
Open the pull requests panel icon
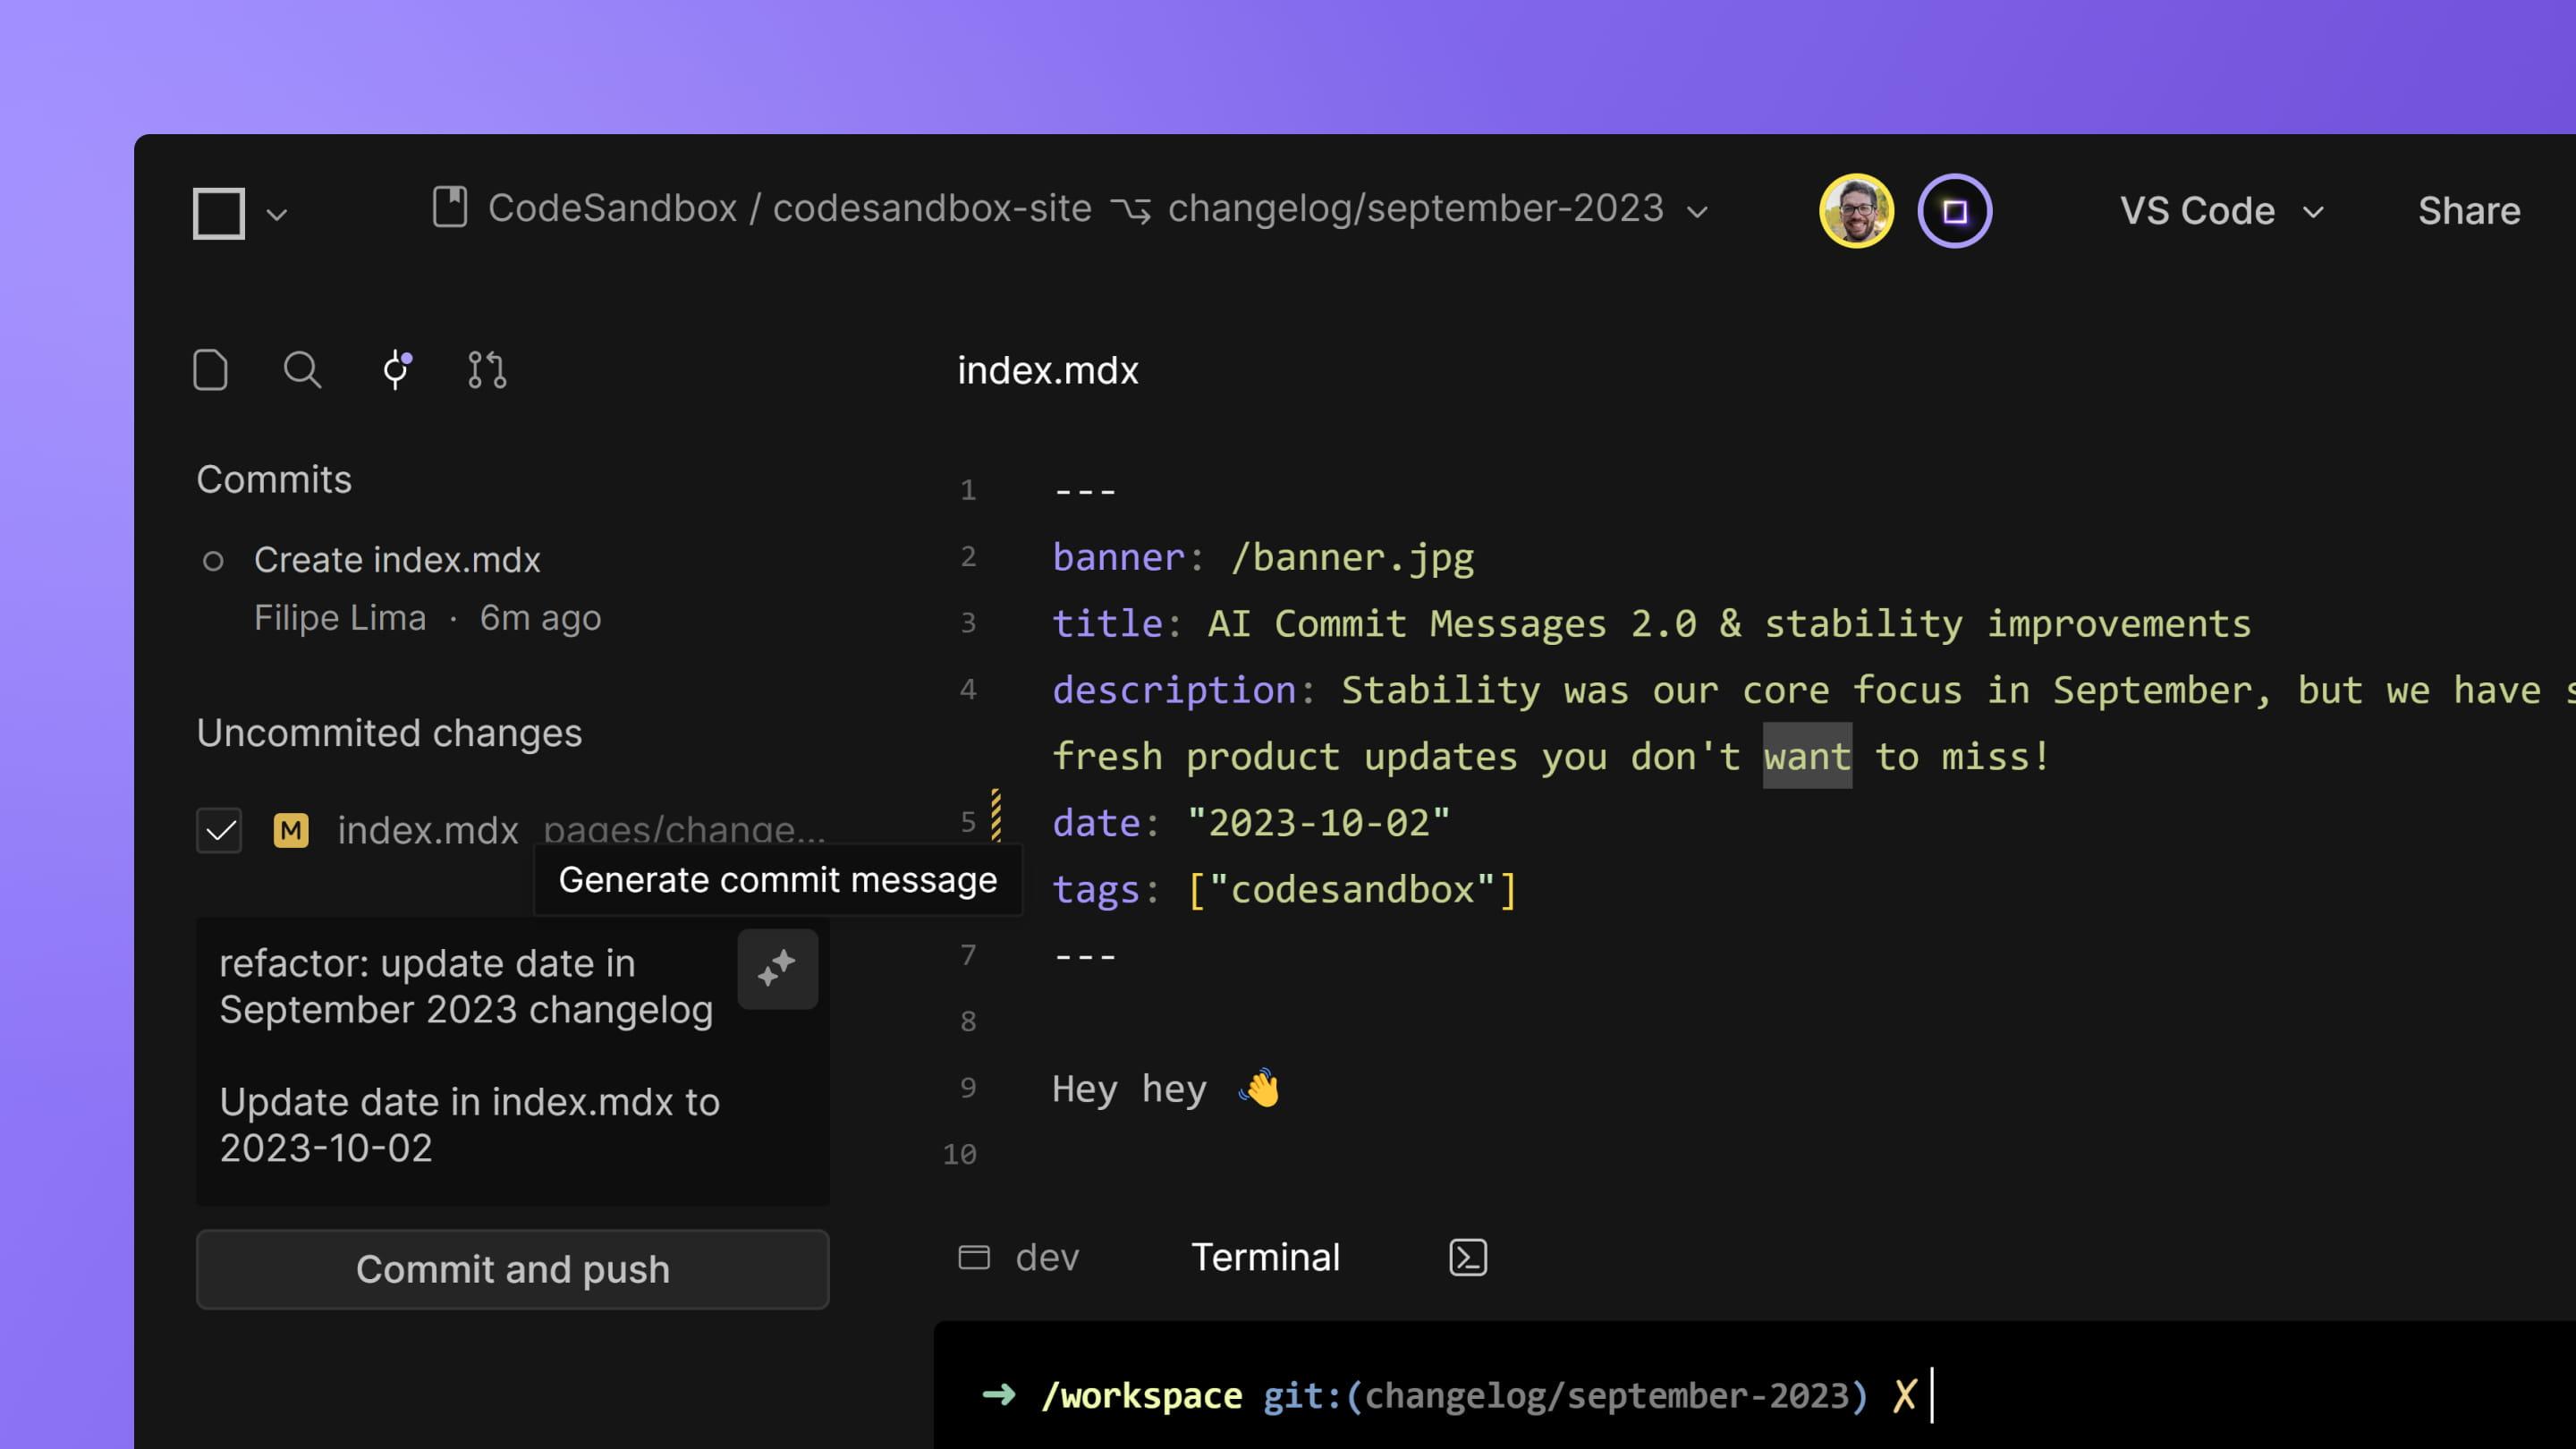pos(486,370)
